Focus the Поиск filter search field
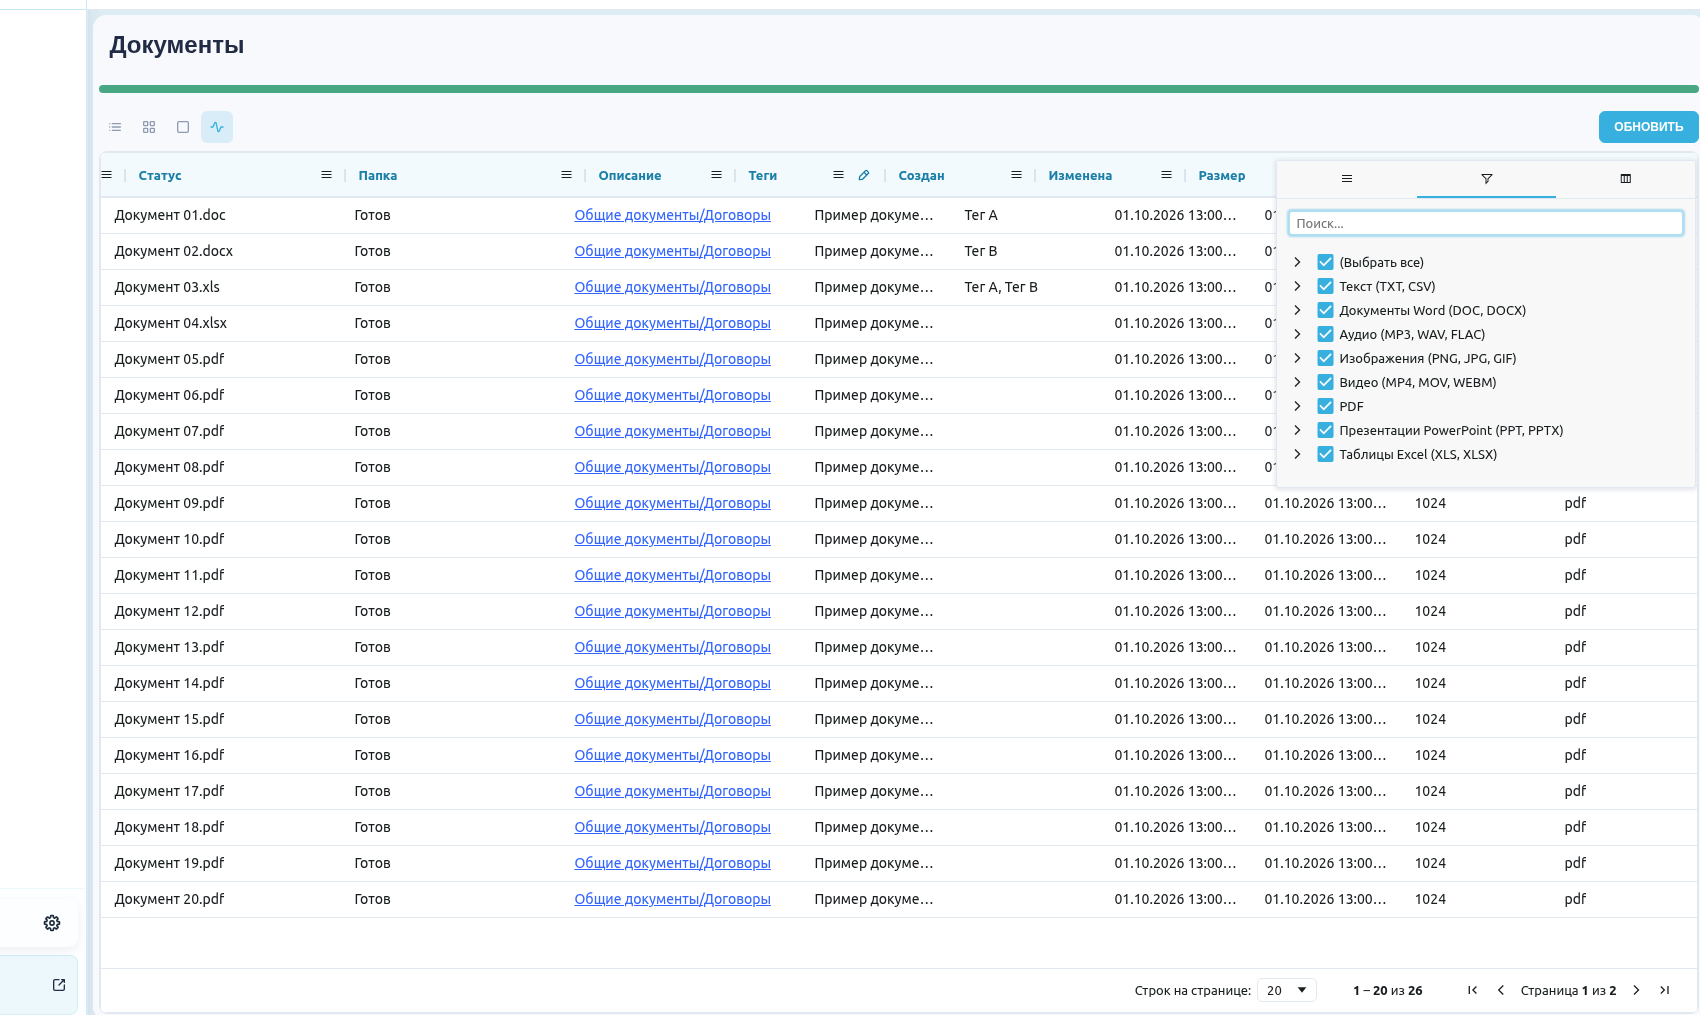Viewport: 1700px width, 1015px height. pos(1486,223)
